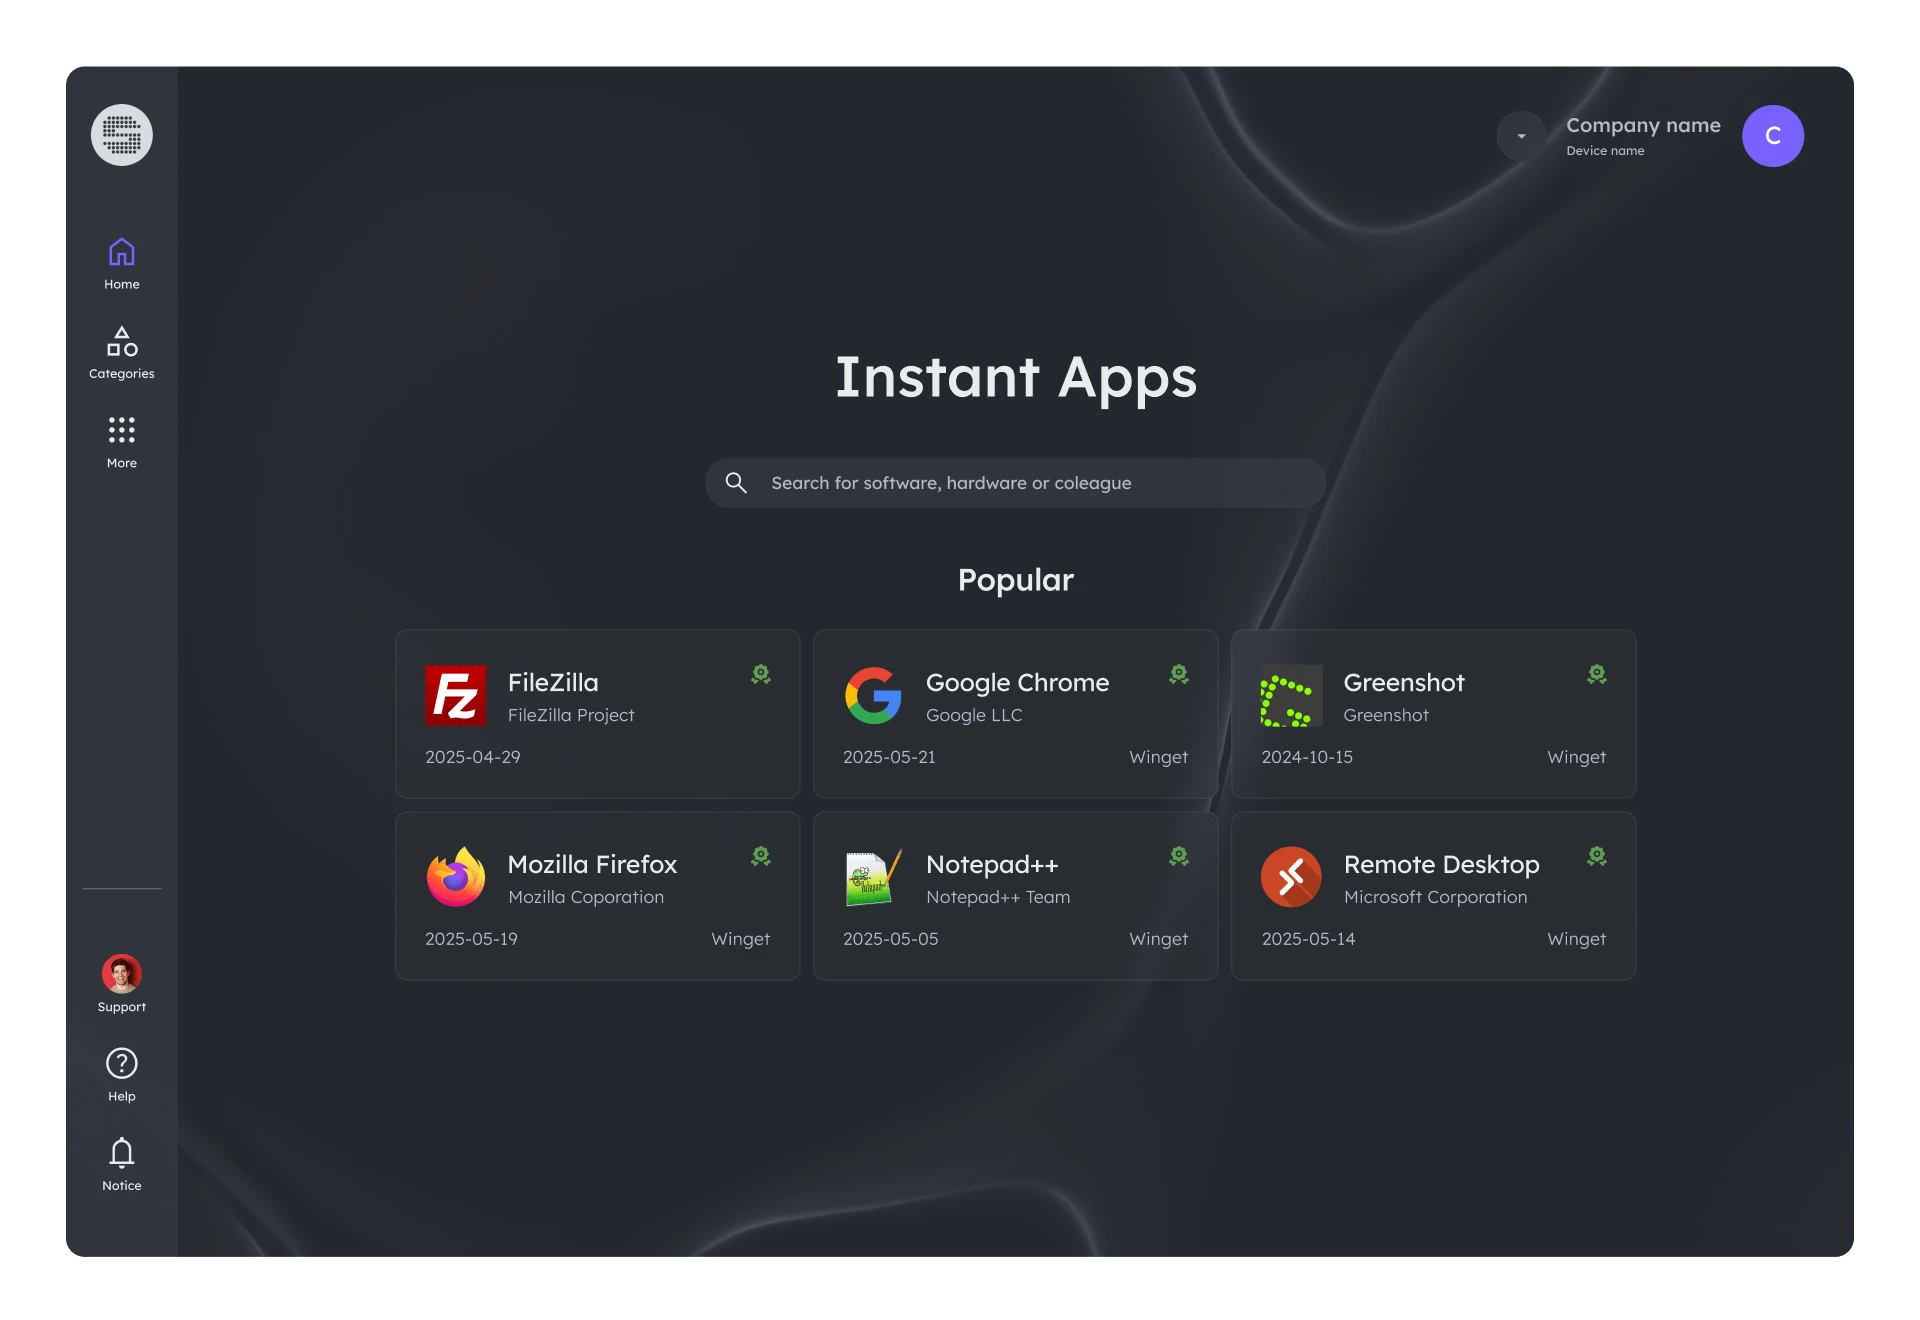Click the date 2025-04-29

coord(473,757)
